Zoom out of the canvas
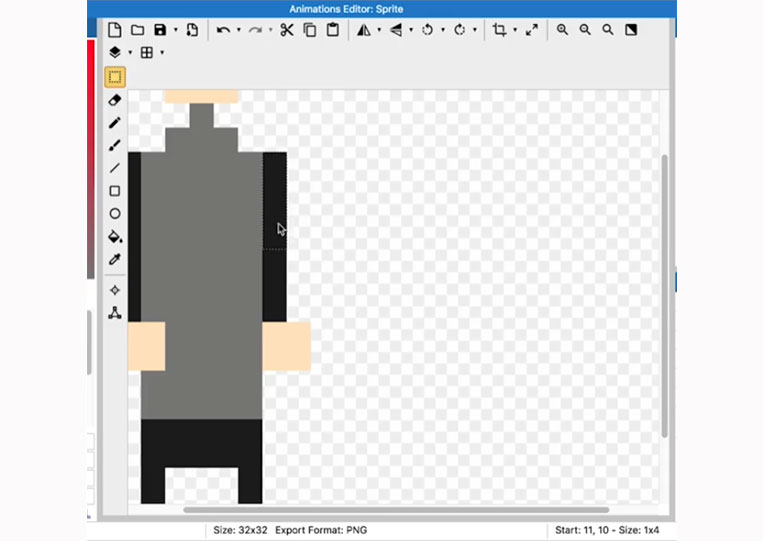The width and height of the screenshot is (763, 541). click(585, 30)
